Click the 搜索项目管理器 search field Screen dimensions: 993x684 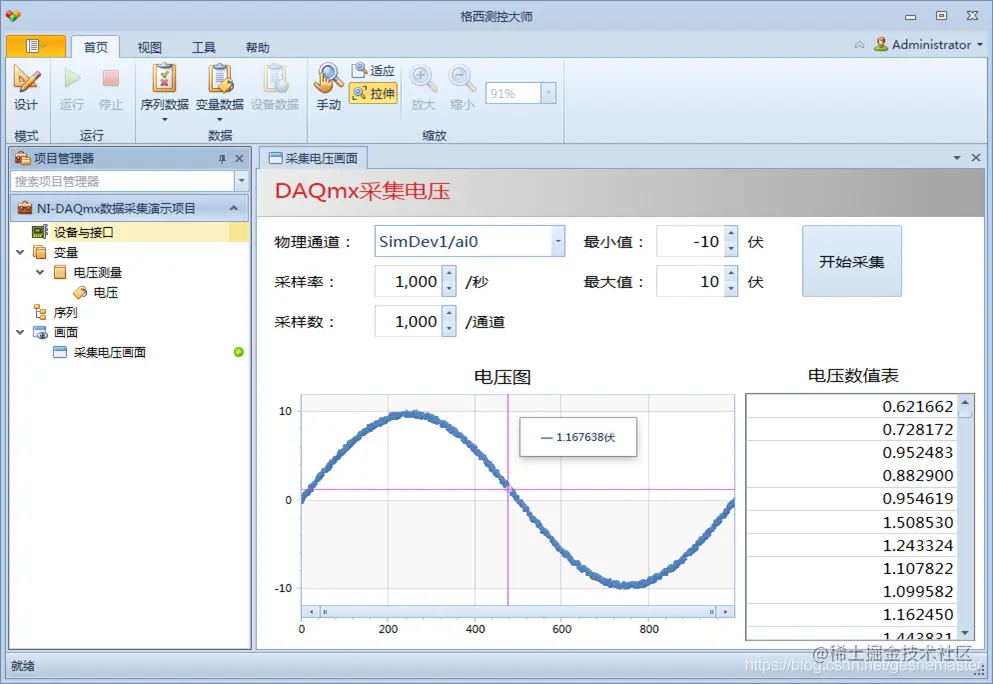(122, 182)
